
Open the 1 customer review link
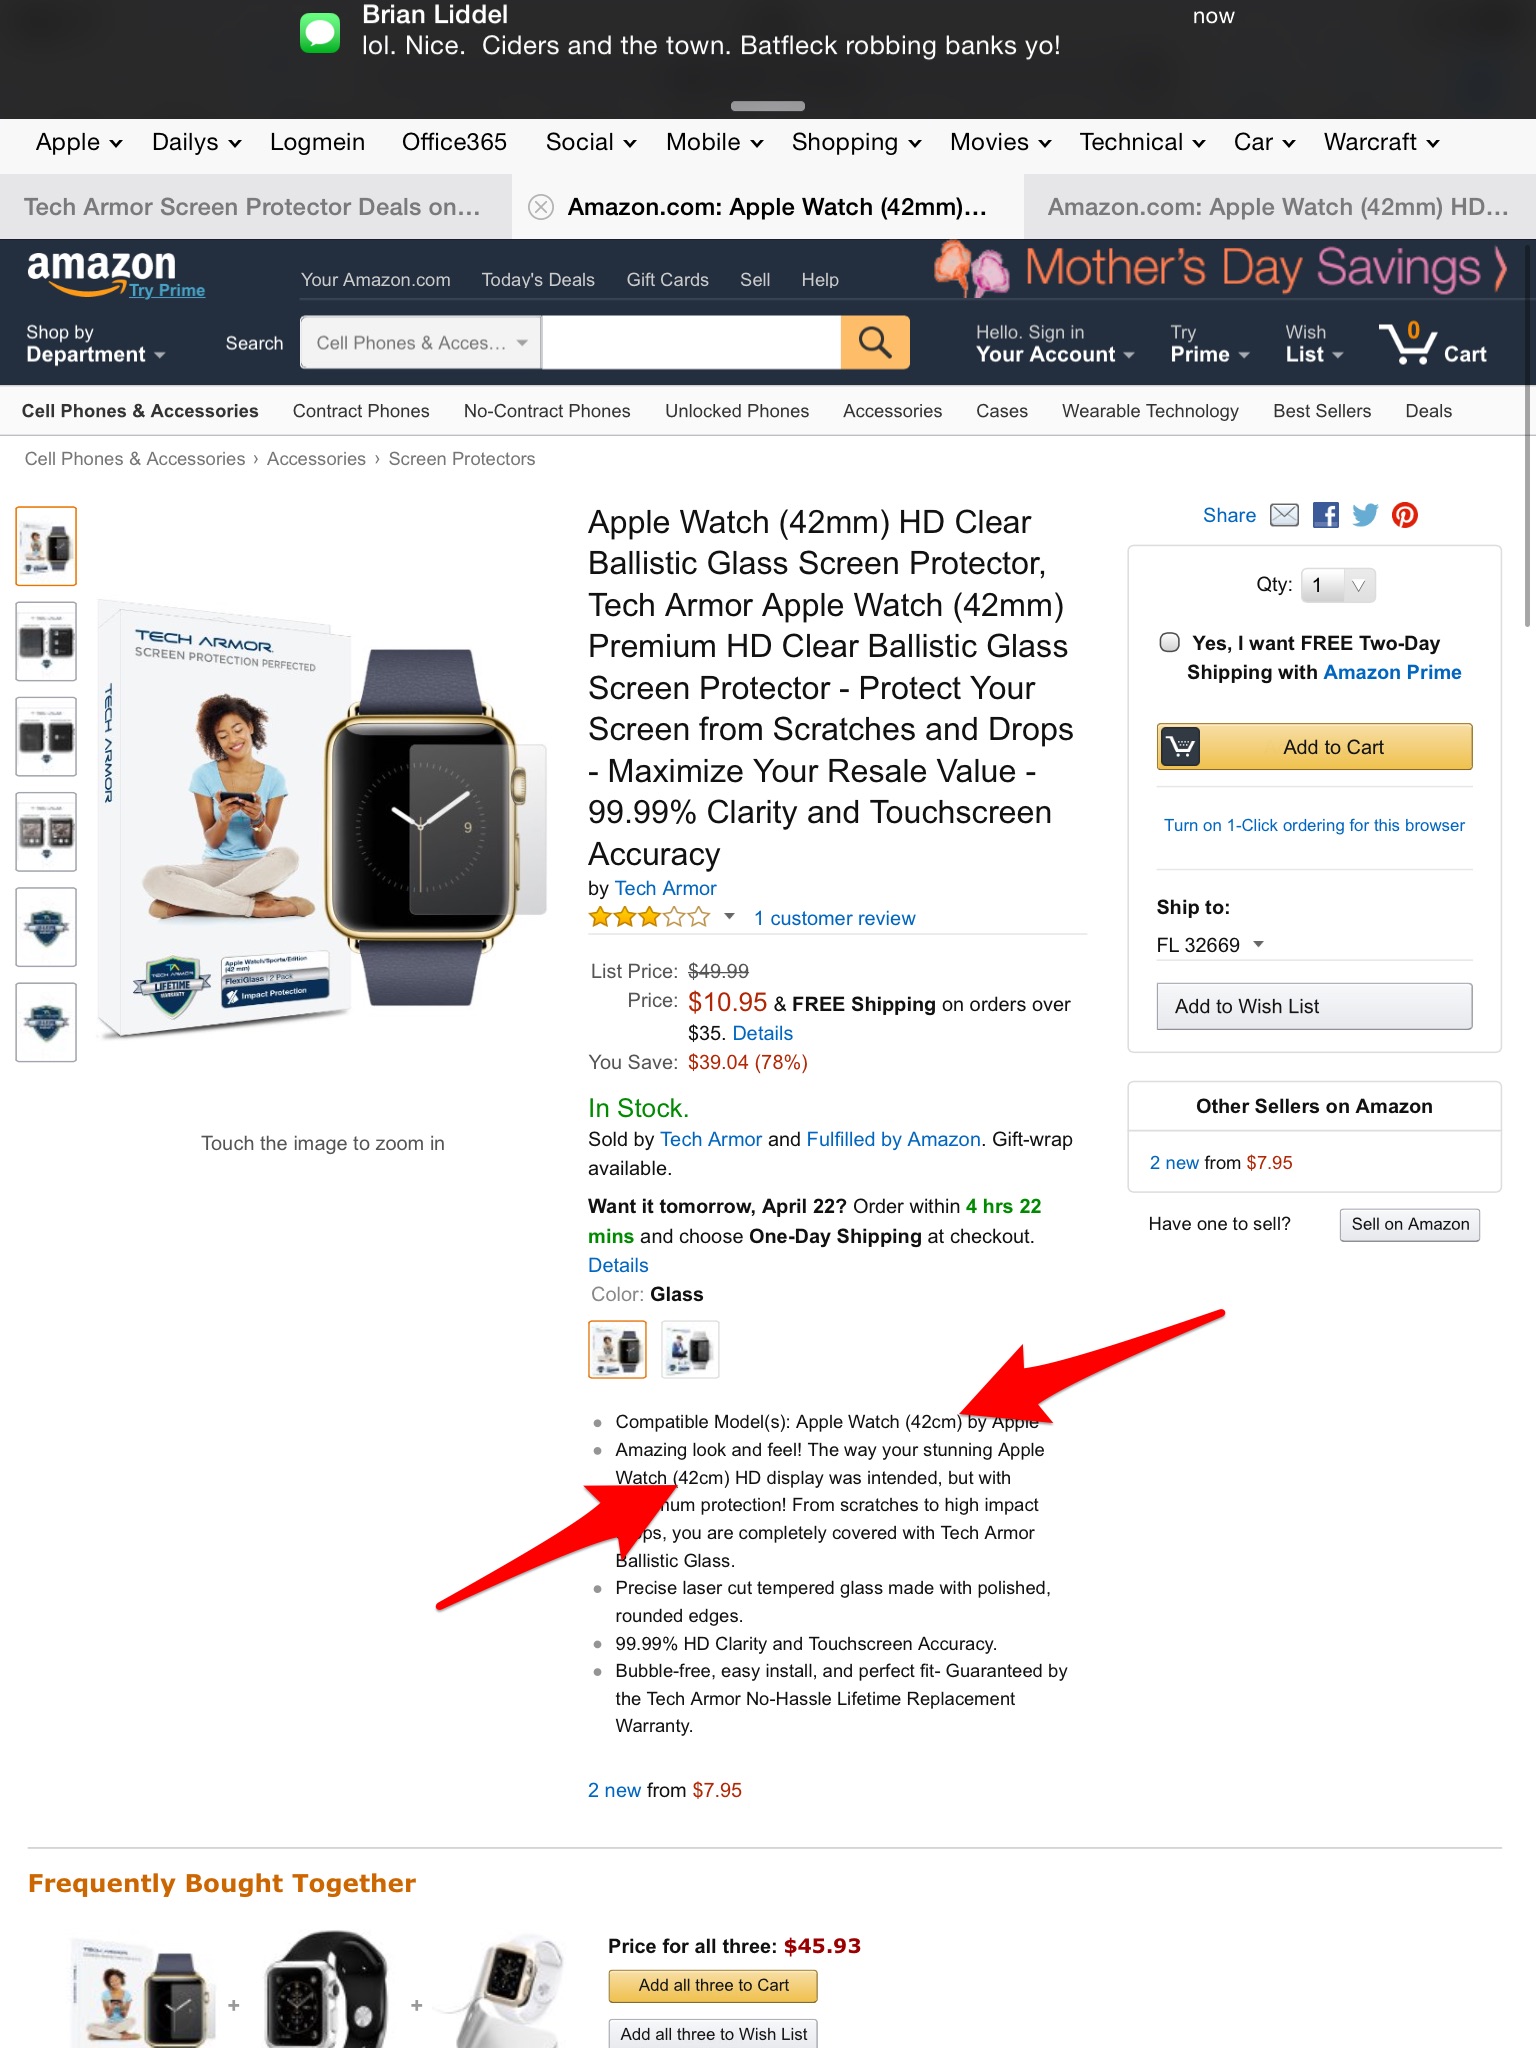pyautogui.click(x=835, y=918)
